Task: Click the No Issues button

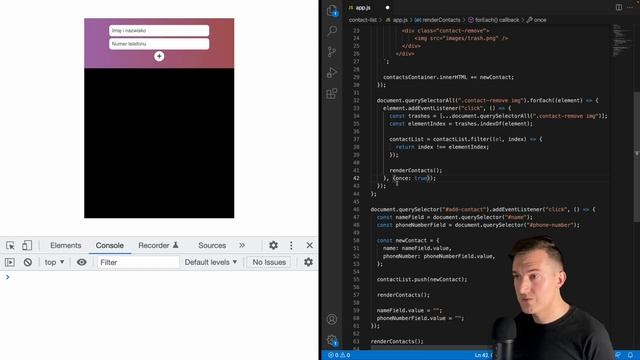Action: pos(269,262)
